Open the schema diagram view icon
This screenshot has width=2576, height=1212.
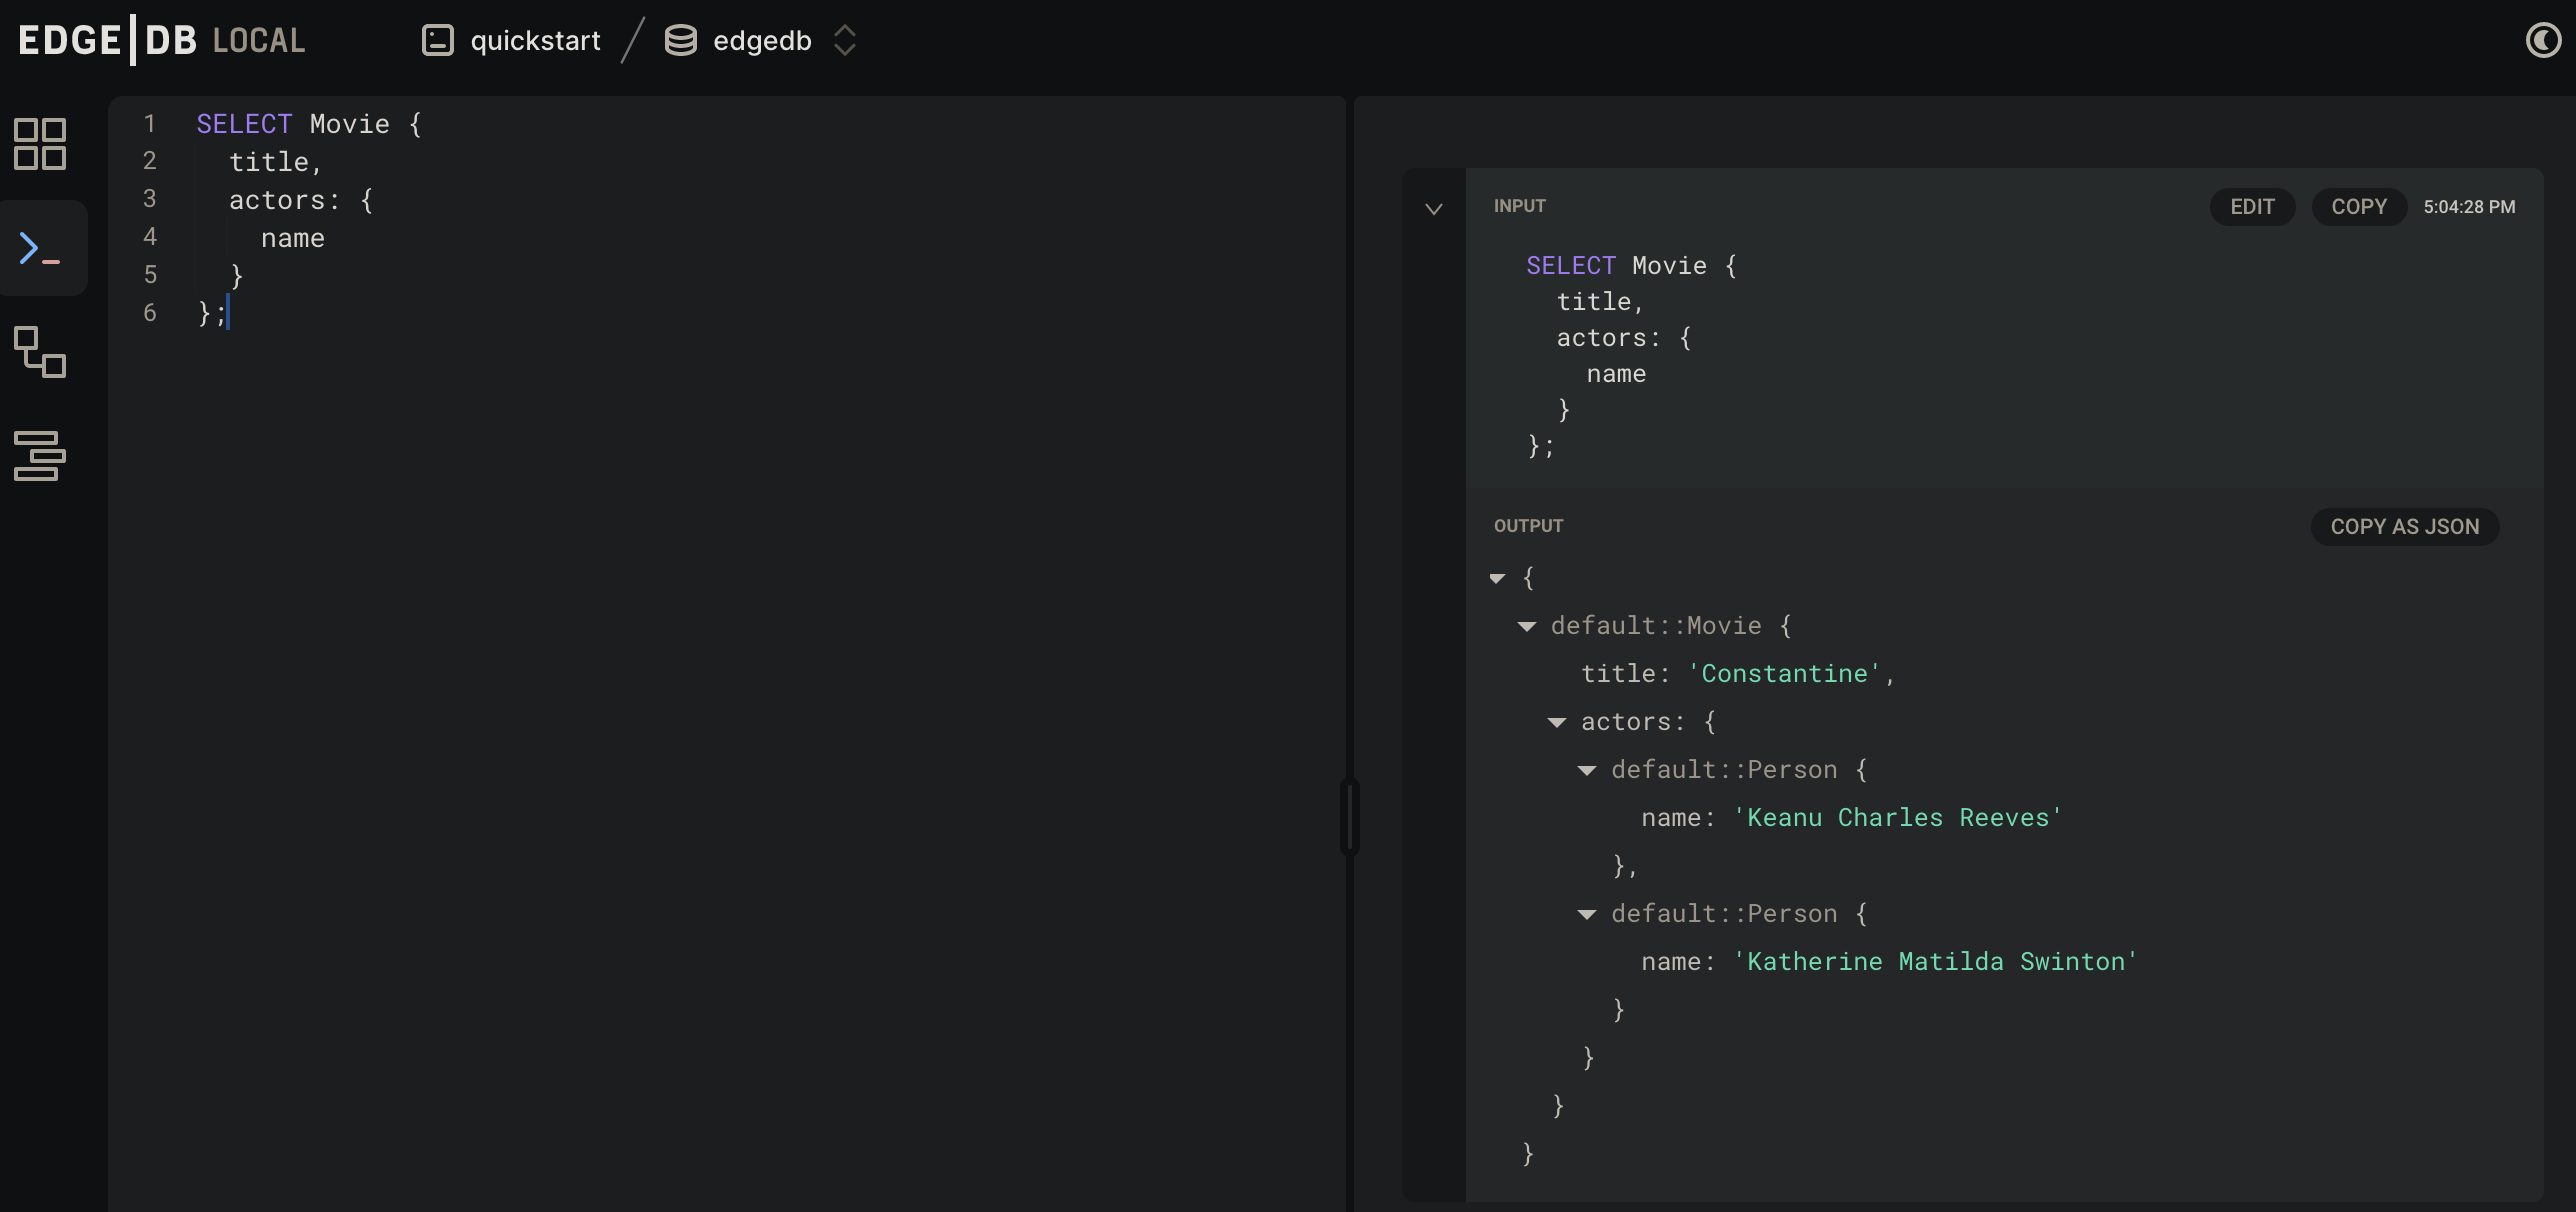click(x=40, y=352)
